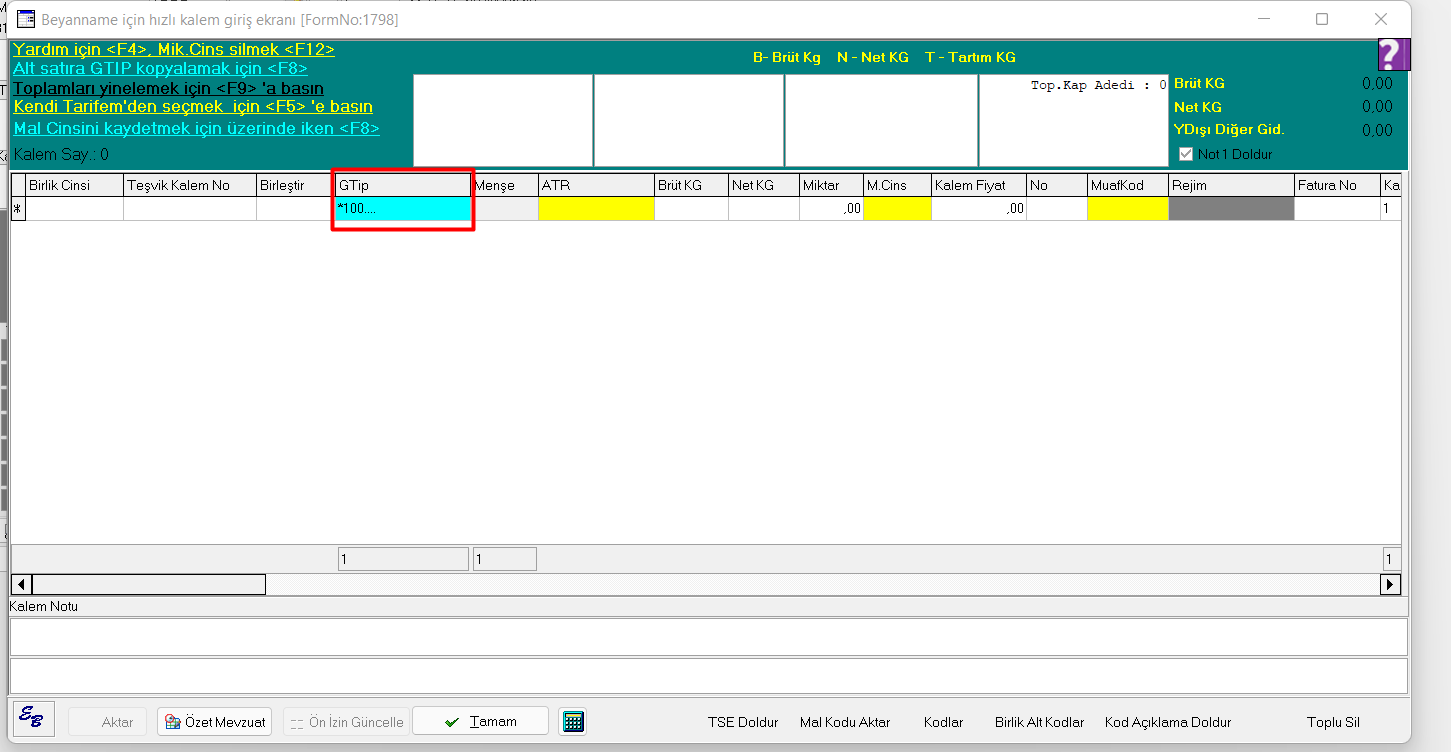Click Kod Açıklama Doldur
The image size is (1451, 752).
[x=1168, y=722]
